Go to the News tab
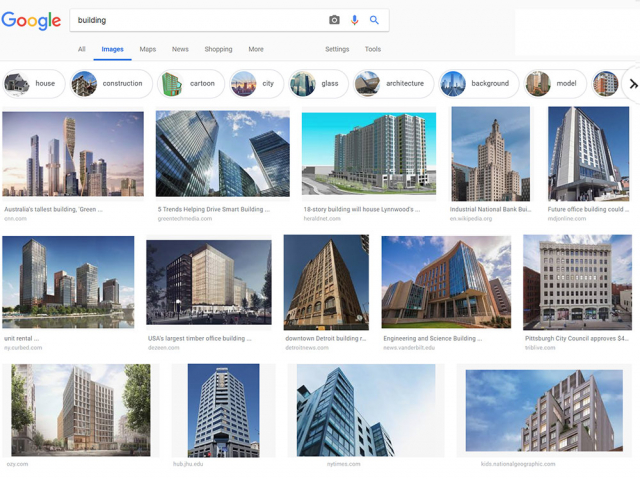The image size is (640, 479). 180,49
